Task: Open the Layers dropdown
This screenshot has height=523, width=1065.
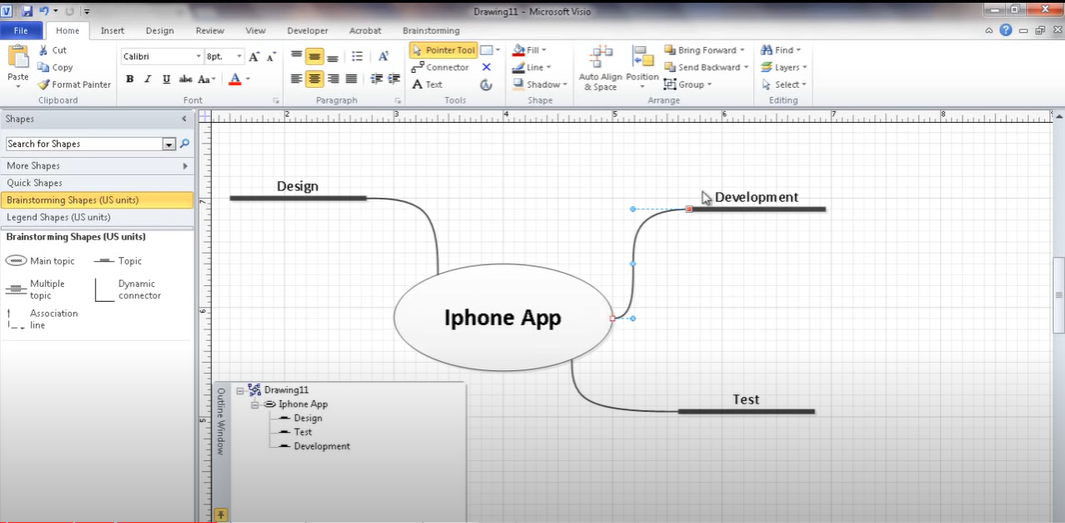Action: click(x=783, y=67)
